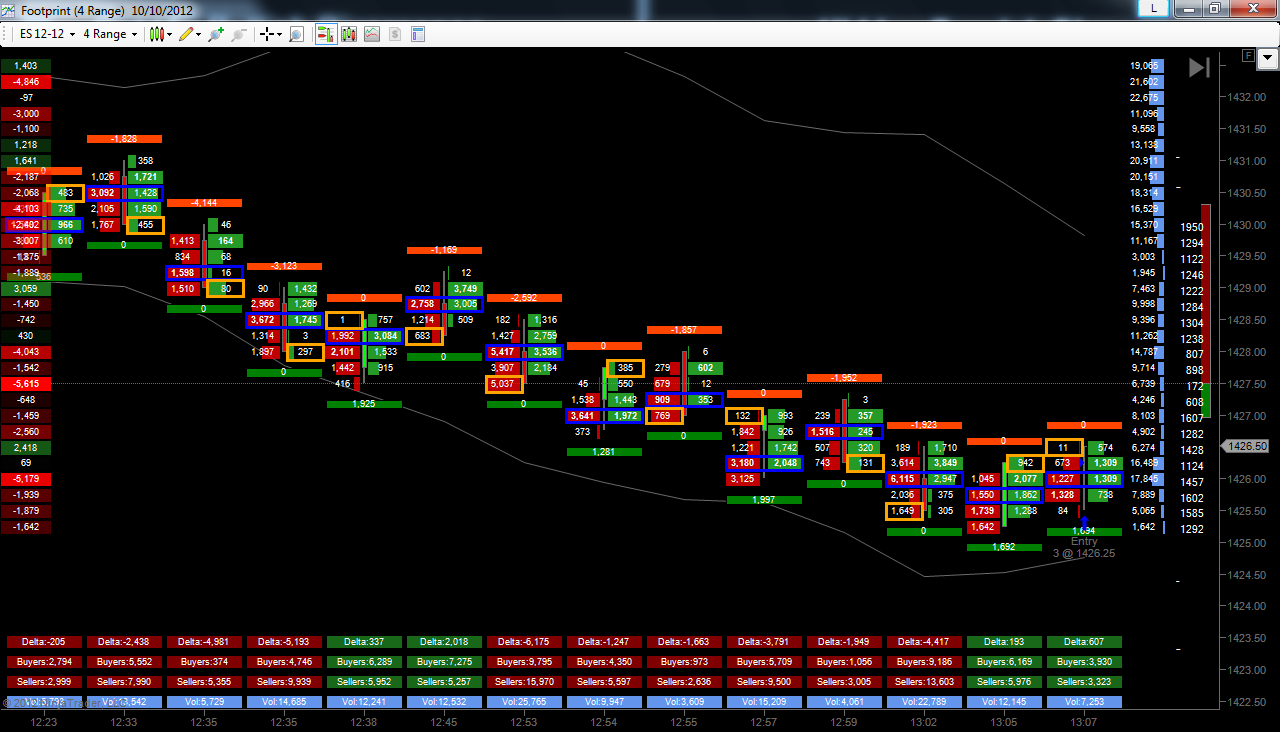Screen dimensions: 1280x732
Task: Click the 12:45 time axis label
Action: coord(444,720)
